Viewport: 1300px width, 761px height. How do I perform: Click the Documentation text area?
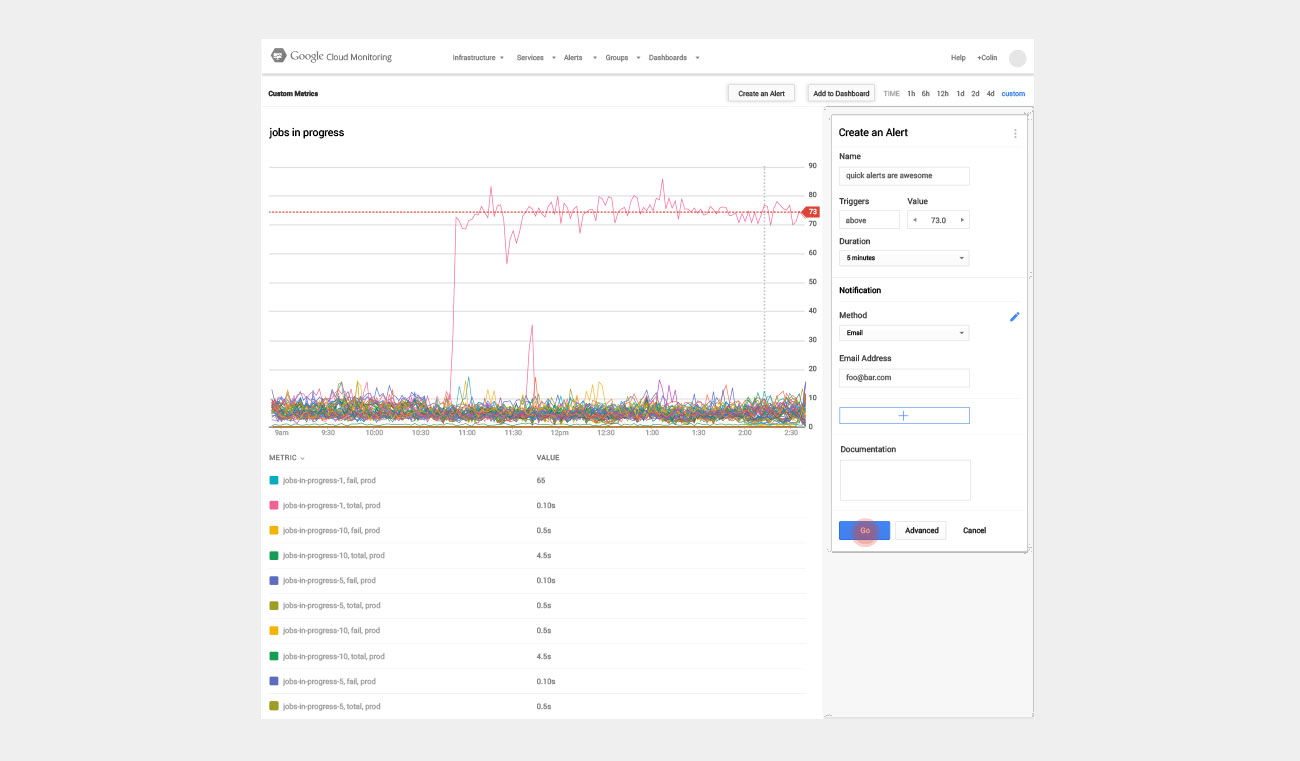tap(905, 480)
